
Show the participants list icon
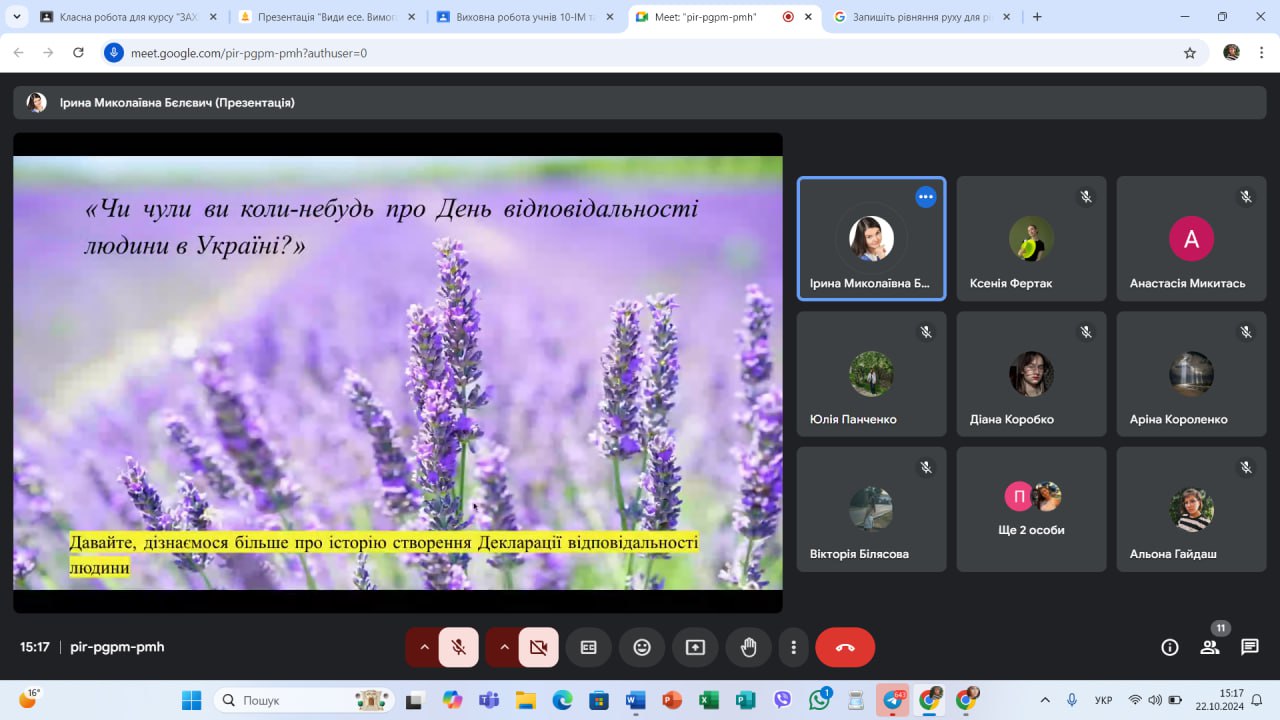click(x=1210, y=647)
